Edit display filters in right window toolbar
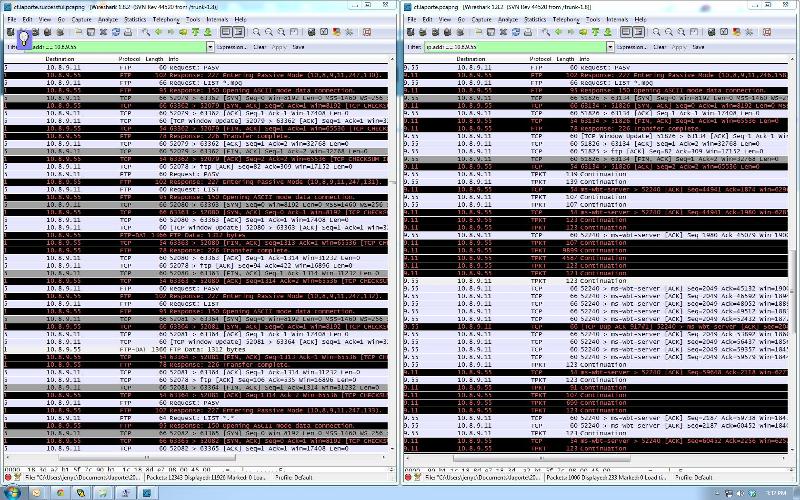The height and width of the screenshot is (500, 800). pos(724,32)
